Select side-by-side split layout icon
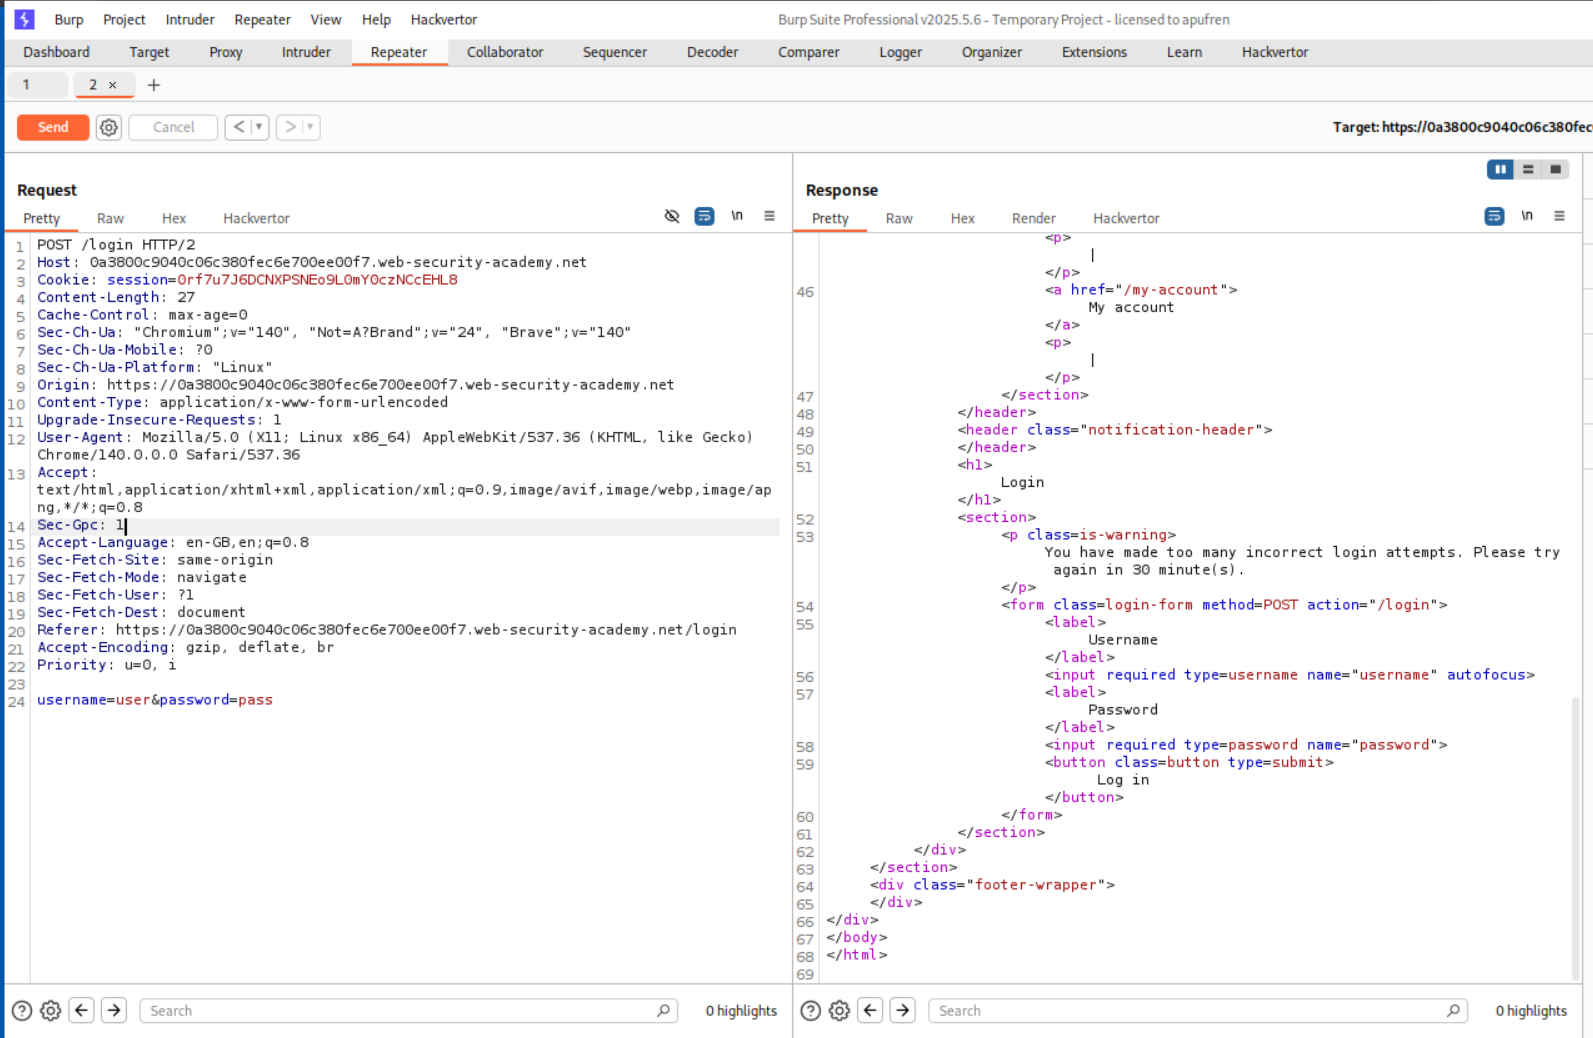The width and height of the screenshot is (1593, 1038). click(1500, 170)
